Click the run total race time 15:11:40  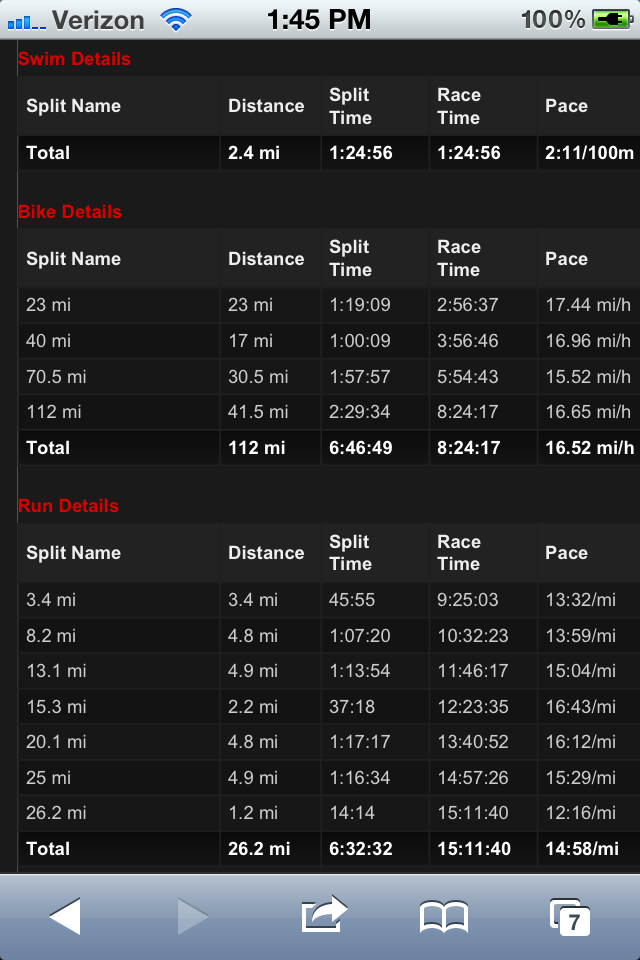point(473,849)
